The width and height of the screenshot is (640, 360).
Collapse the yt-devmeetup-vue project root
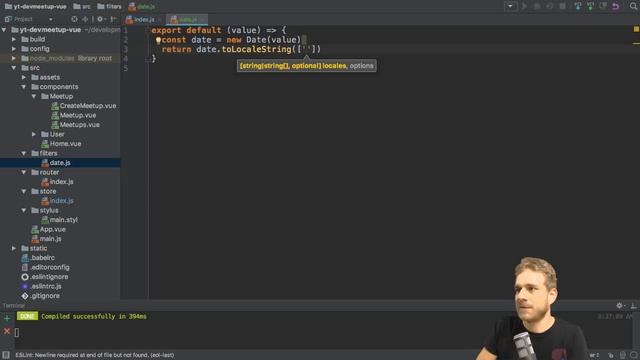[4, 30]
